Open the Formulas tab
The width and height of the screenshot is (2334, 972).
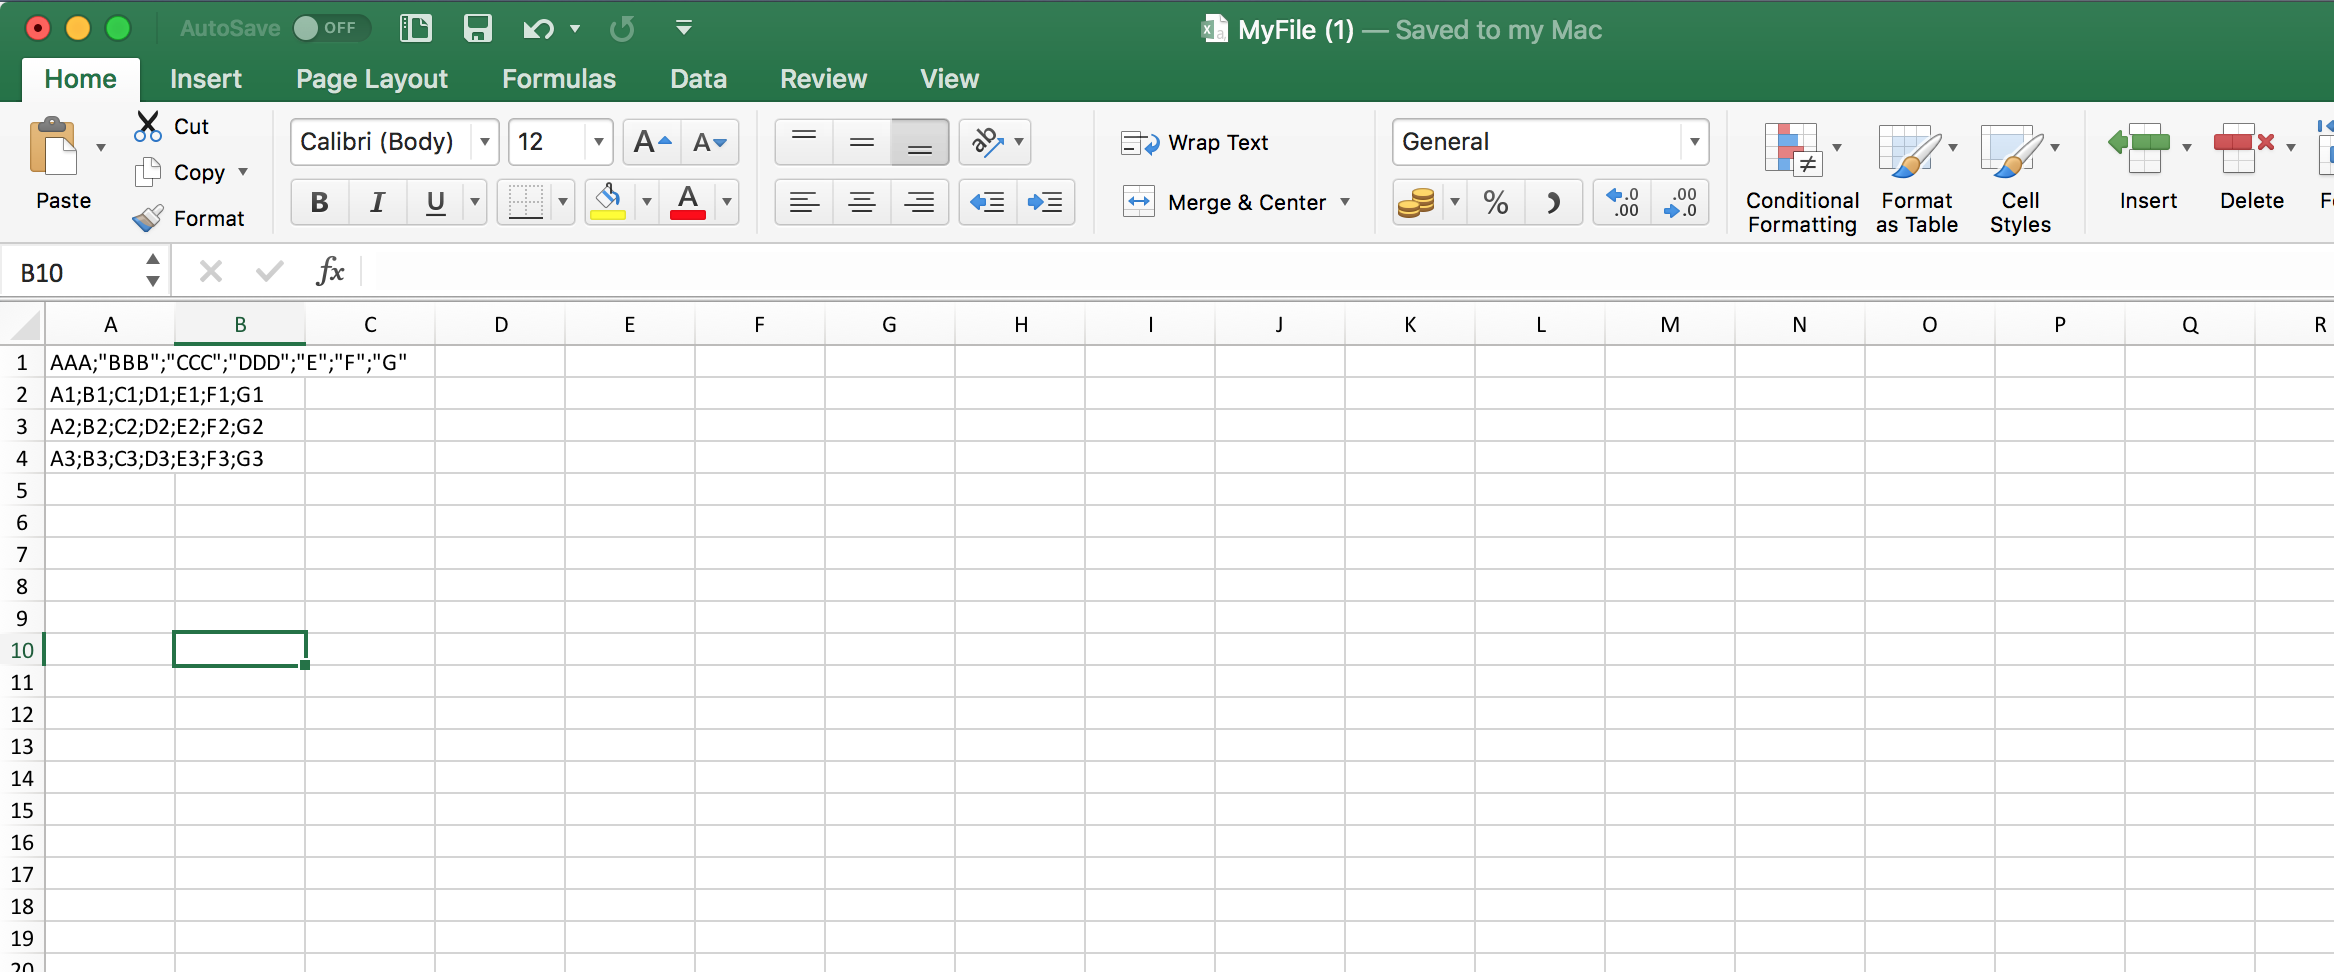point(558,78)
